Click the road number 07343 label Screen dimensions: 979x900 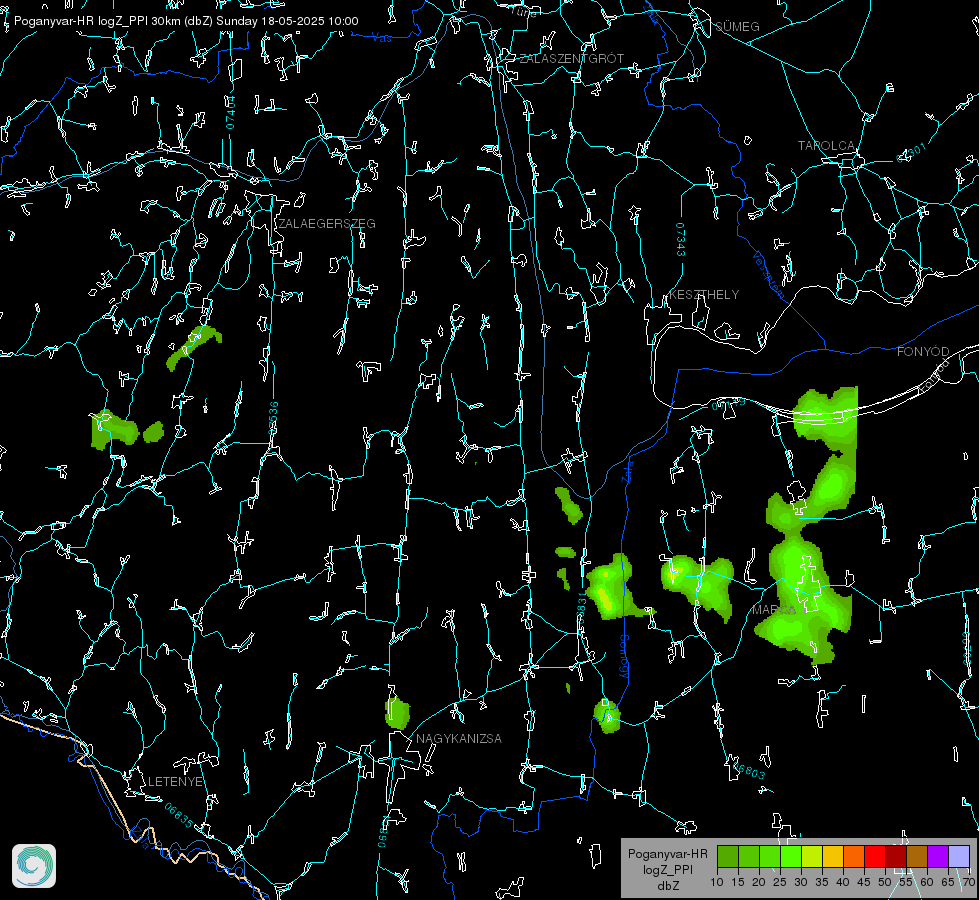click(681, 240)
